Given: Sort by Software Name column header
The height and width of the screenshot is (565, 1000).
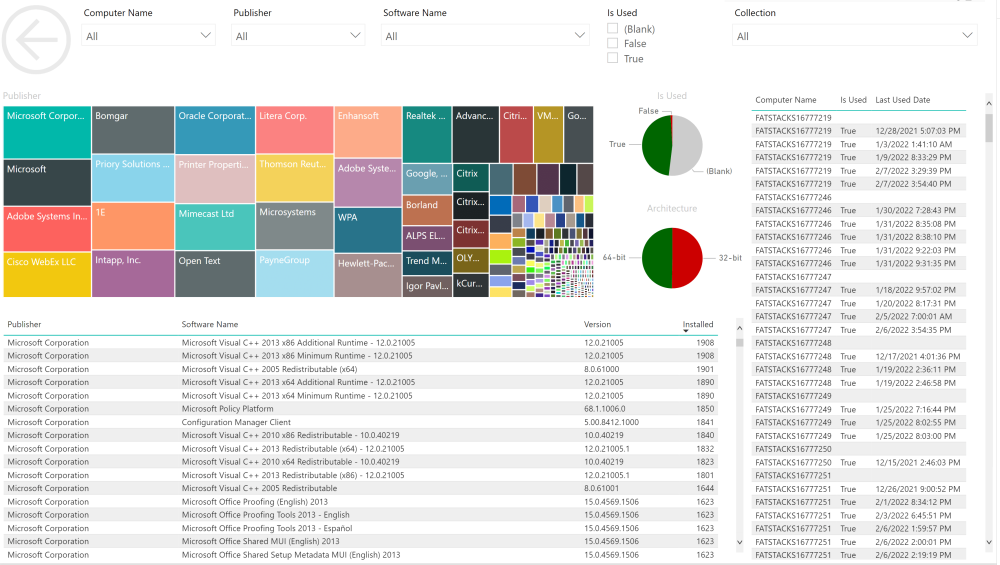Looking at the screenshot, I should 210,324.
